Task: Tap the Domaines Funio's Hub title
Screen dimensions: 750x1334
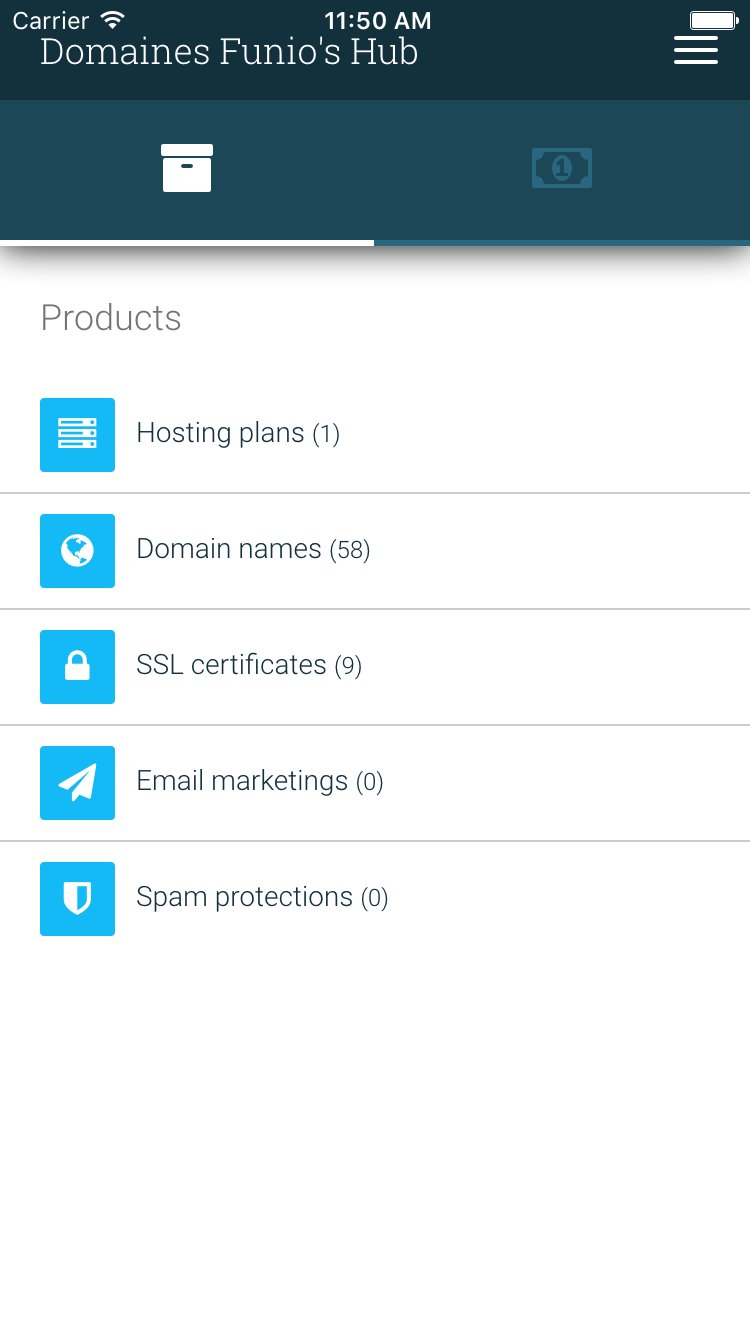Action: pos(229,53)
